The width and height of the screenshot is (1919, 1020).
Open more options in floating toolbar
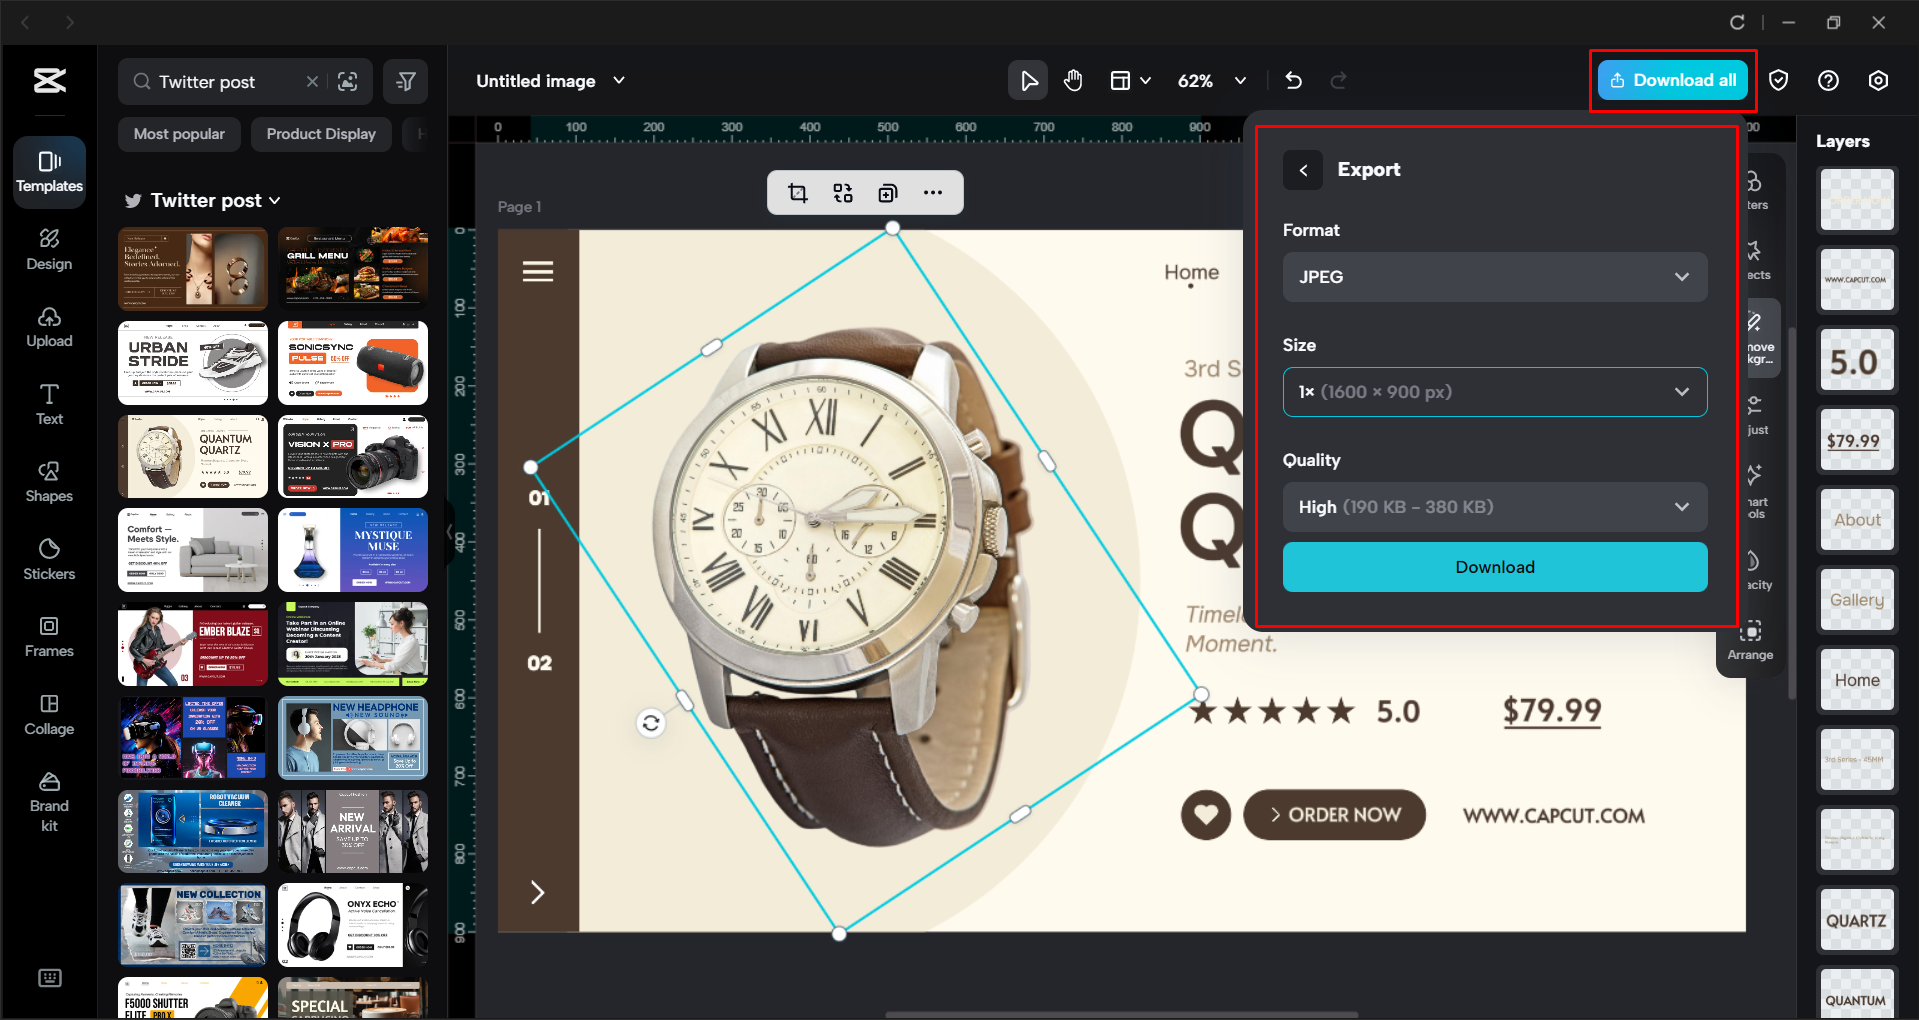[933, 193]
